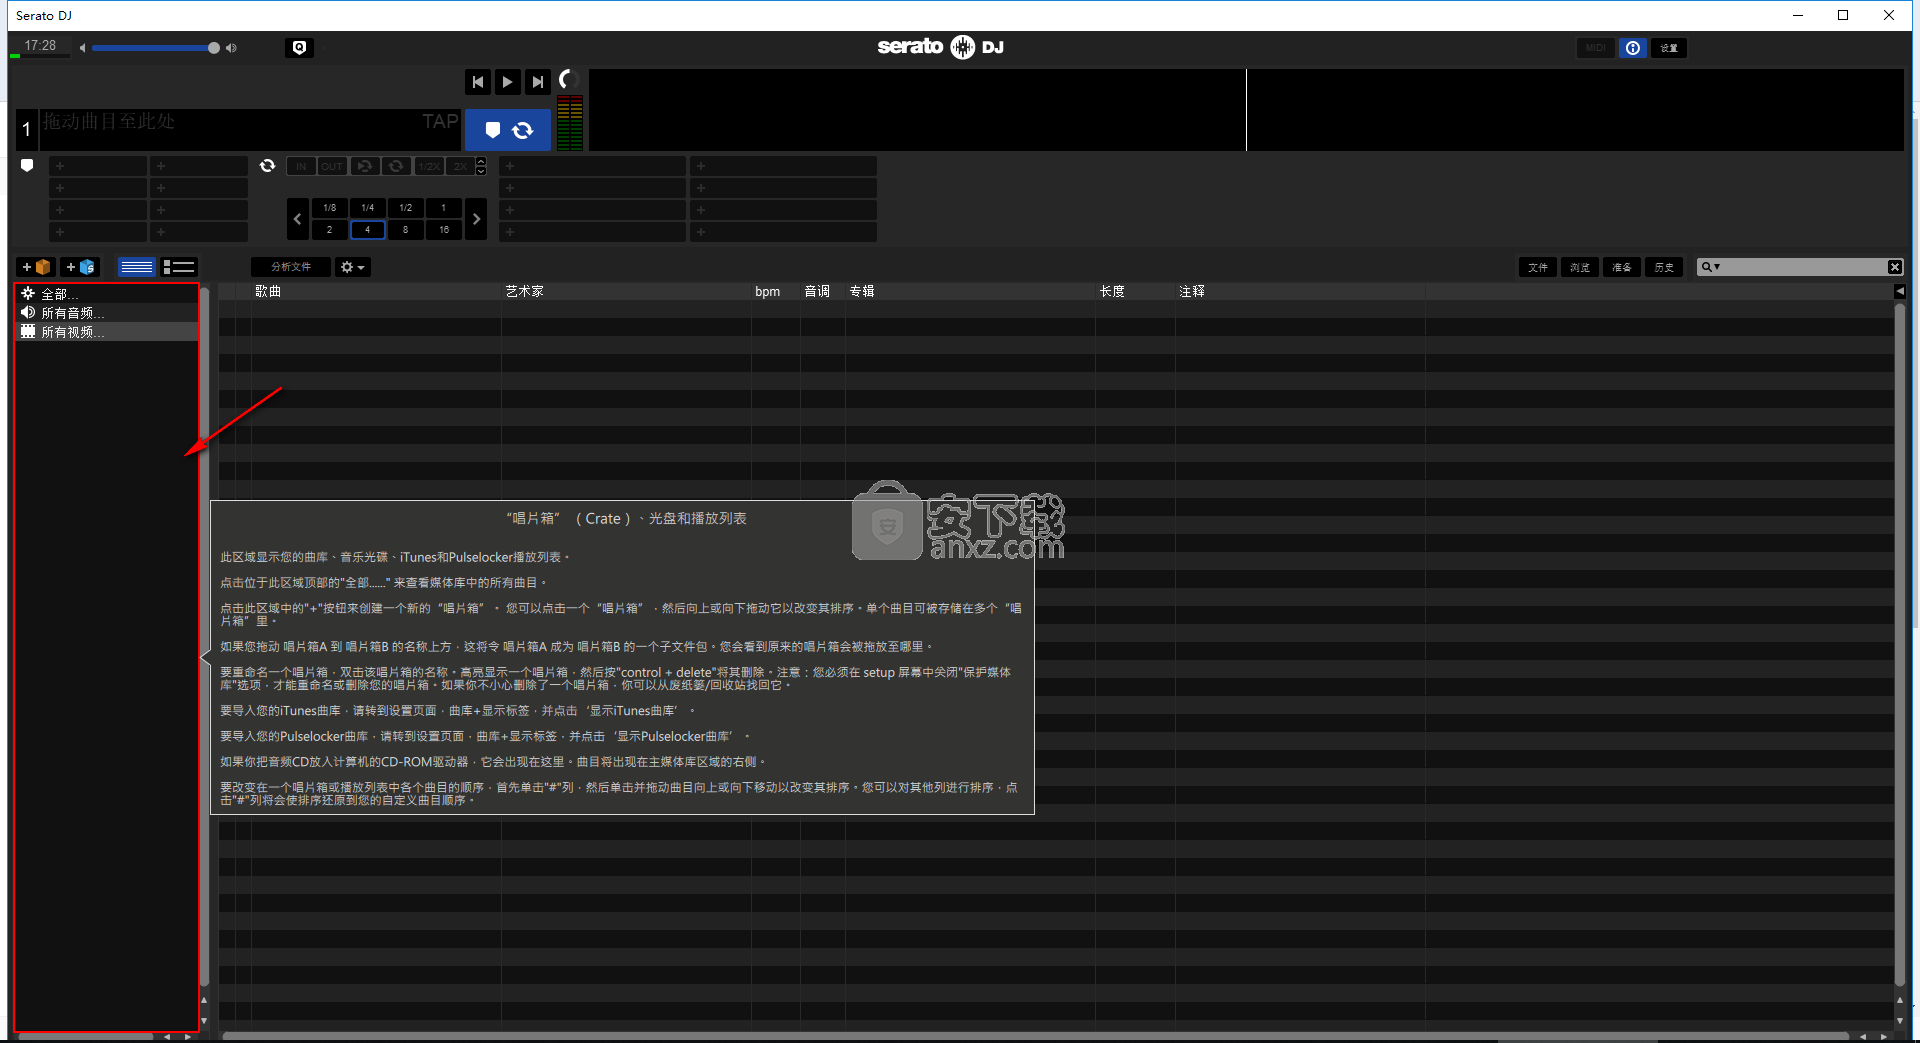Select 2 beat auto loop
Screen dimensions: 1920x1043
click(x=330, y=230)
